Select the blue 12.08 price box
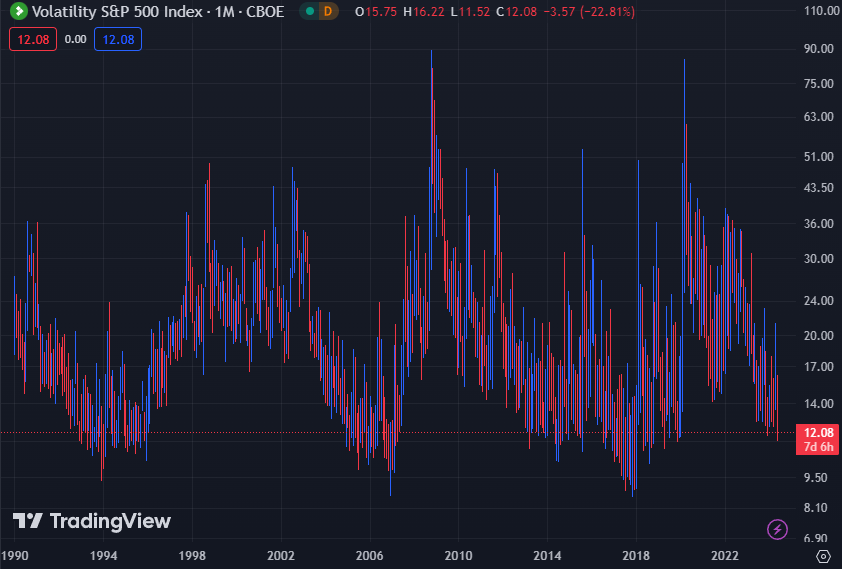The image size is (842, 569). click(x=118, y=39)
